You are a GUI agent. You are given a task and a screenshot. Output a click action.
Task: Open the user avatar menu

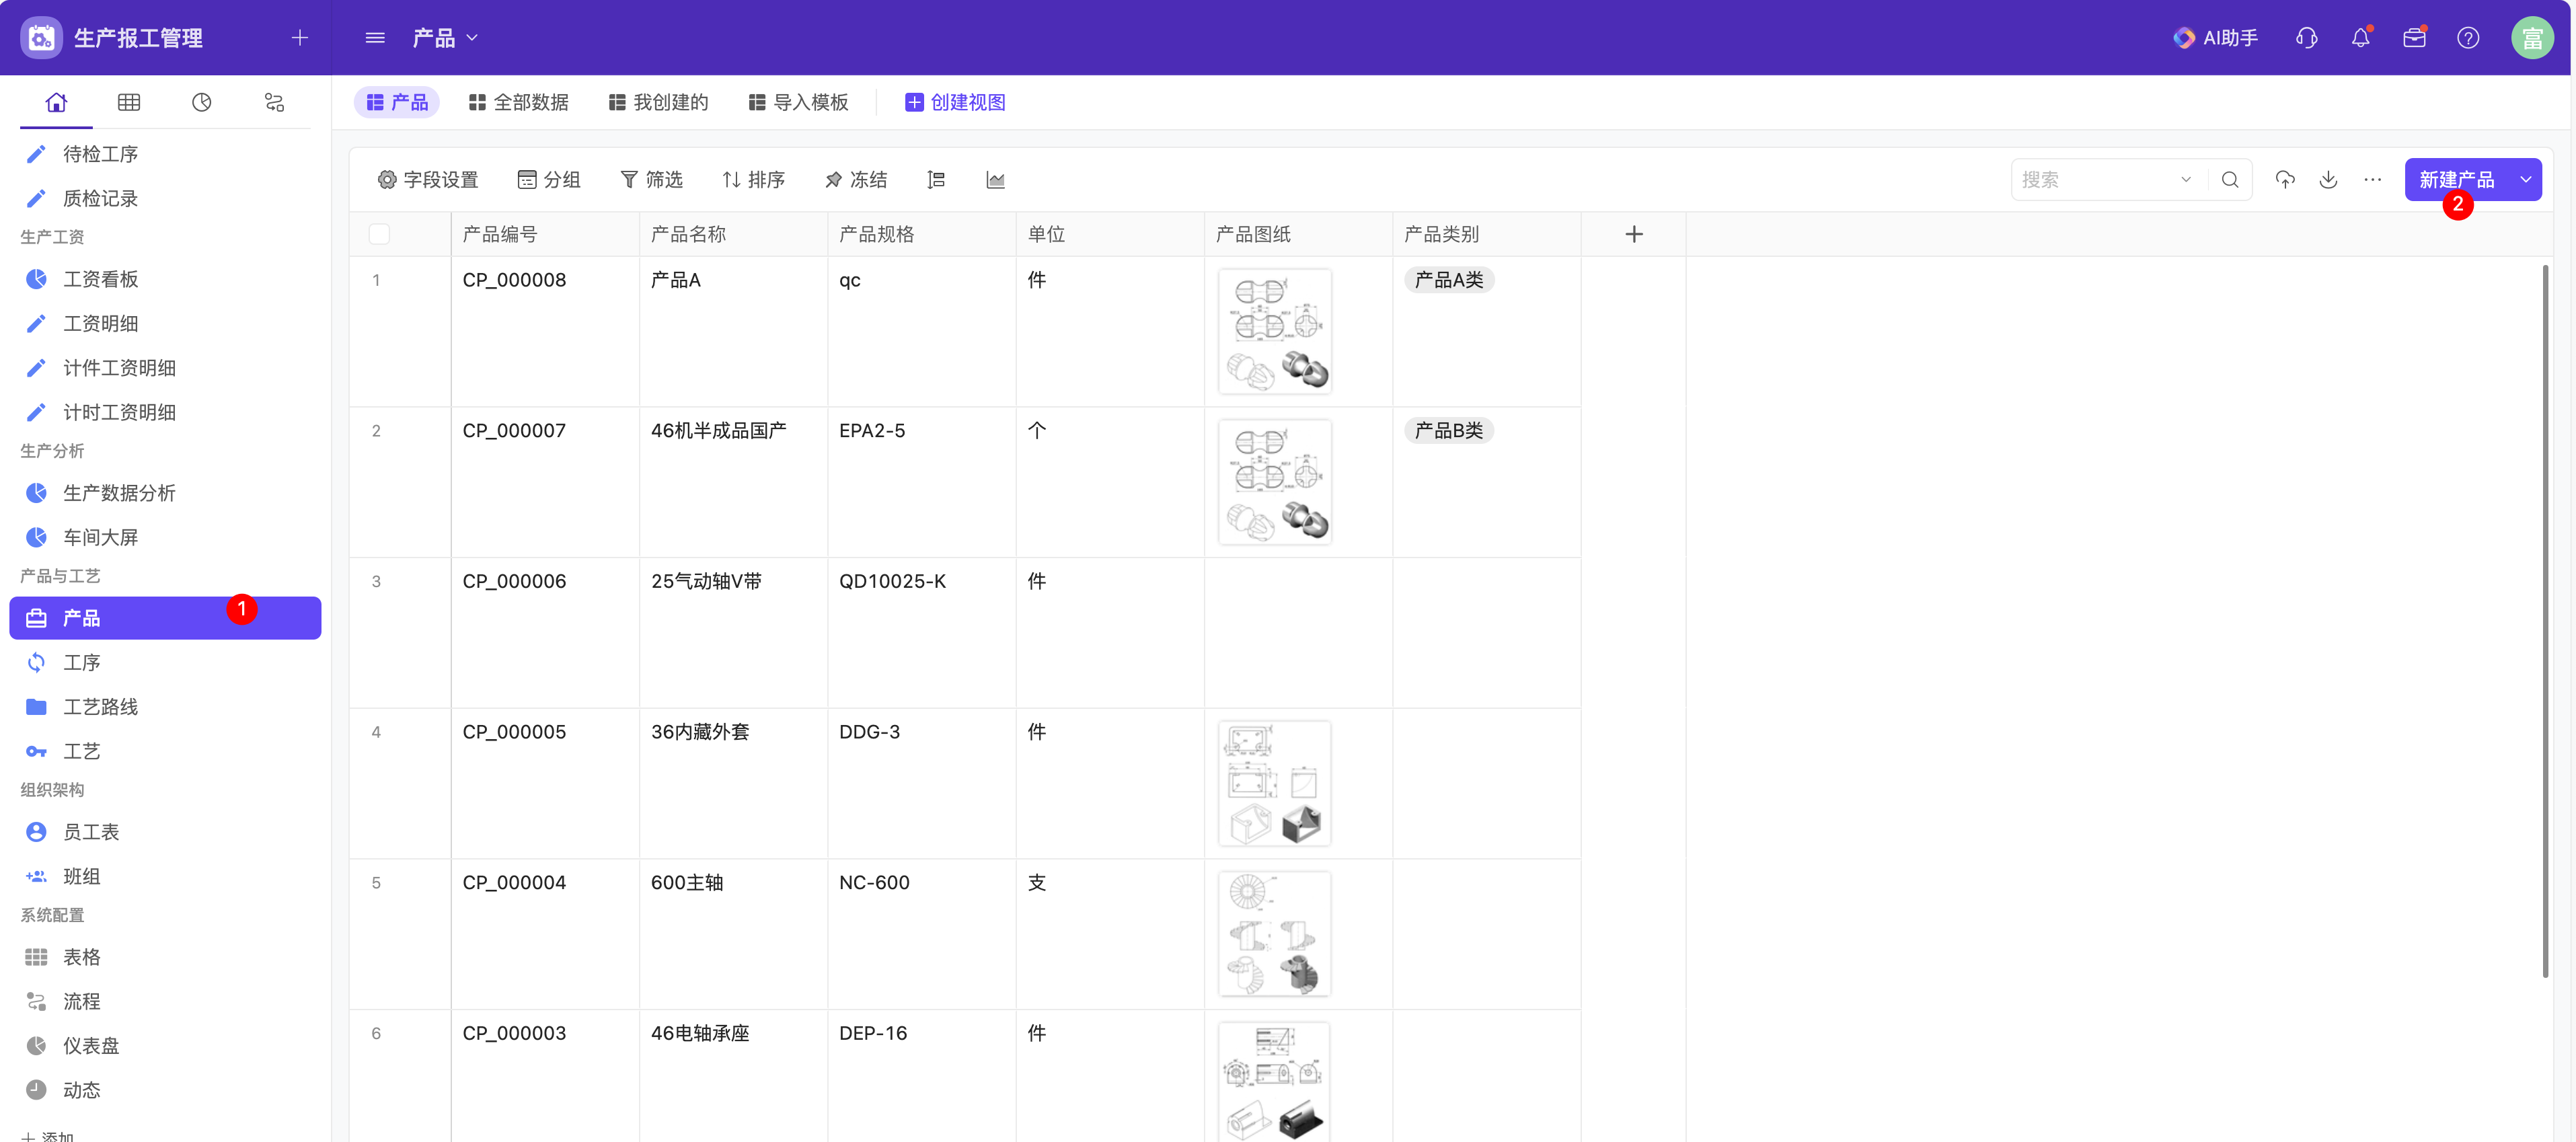tap(2532, 38)
